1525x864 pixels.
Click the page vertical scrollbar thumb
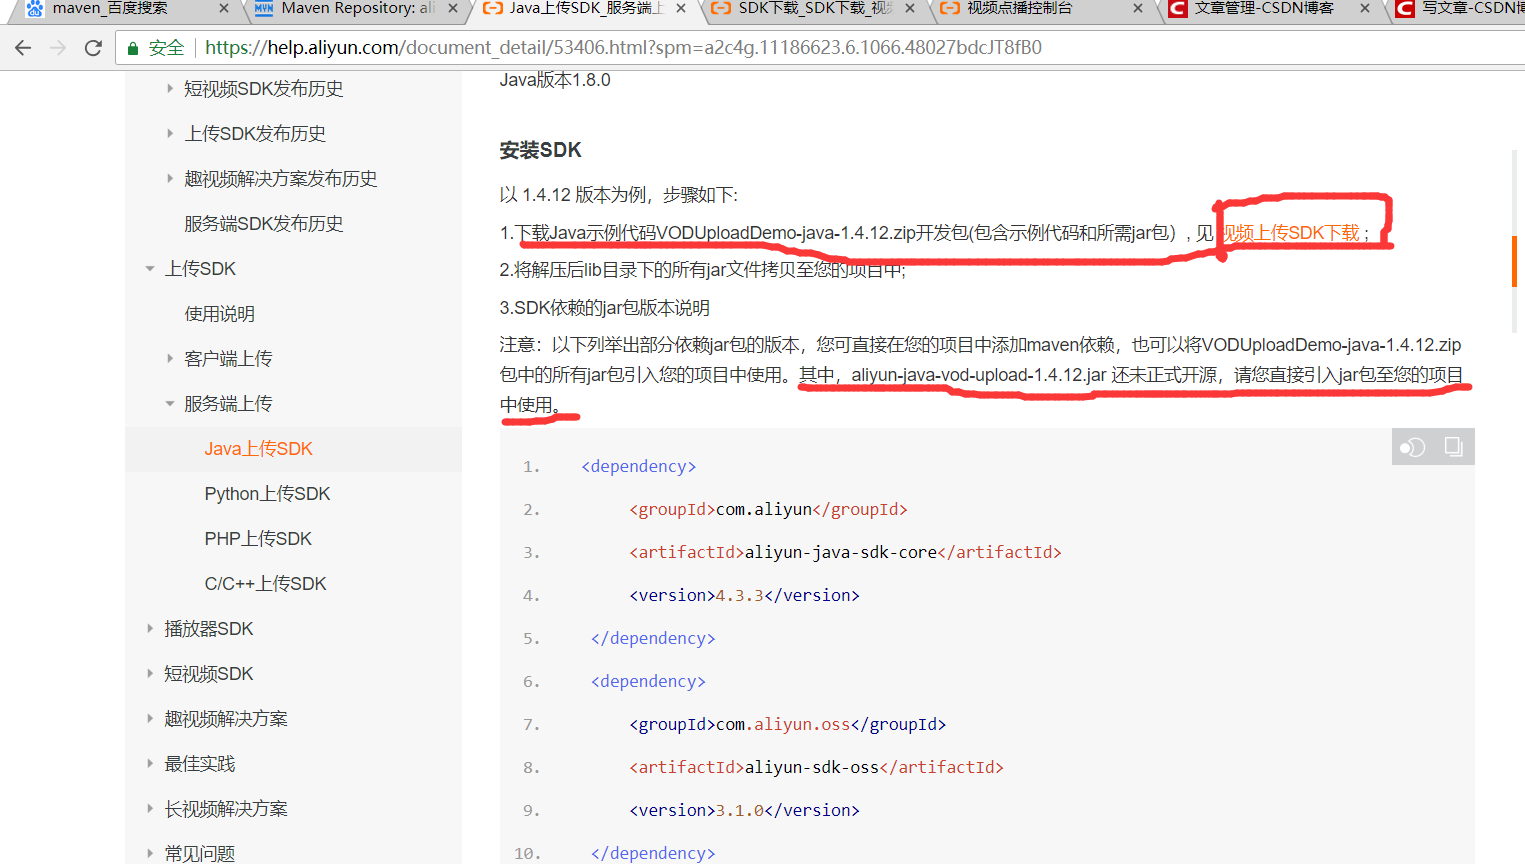(1515, 261)
